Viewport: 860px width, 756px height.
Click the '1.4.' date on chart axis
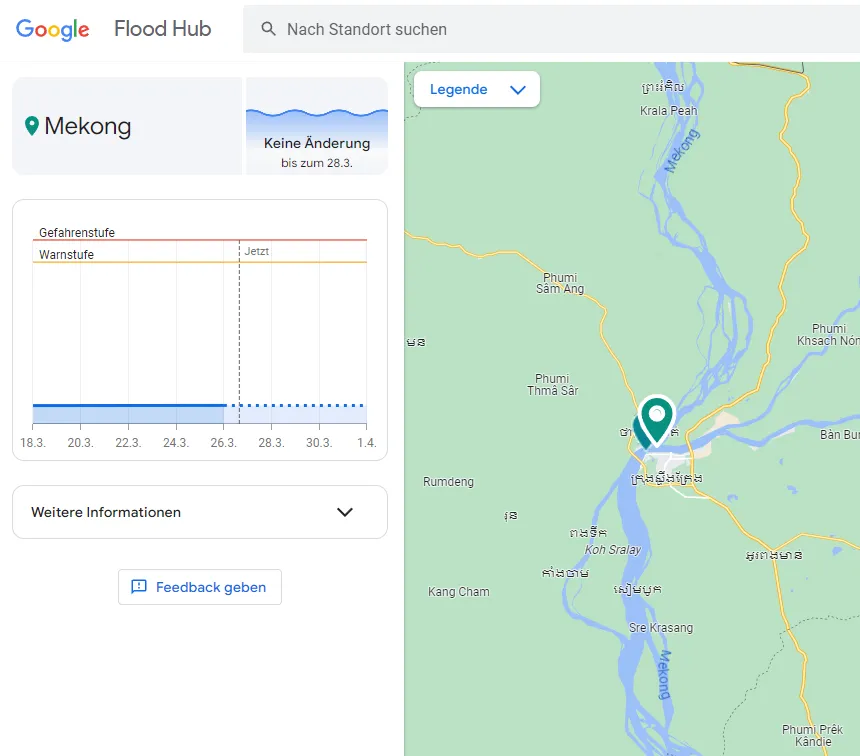366,443
